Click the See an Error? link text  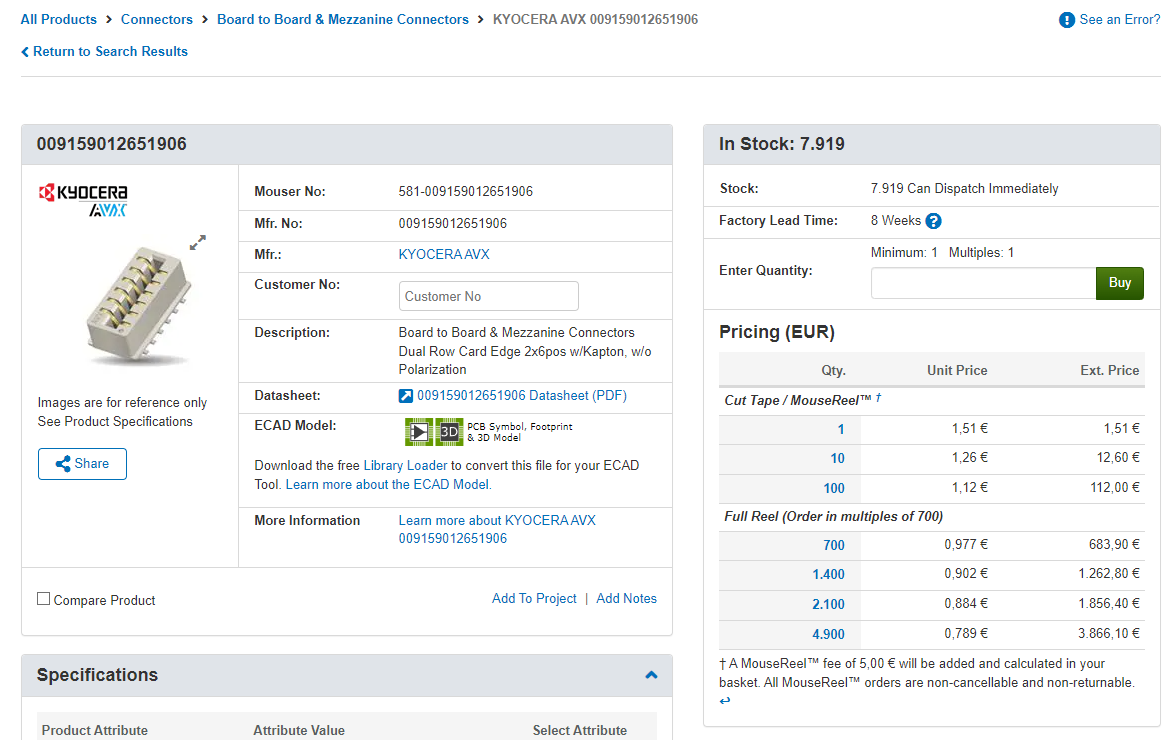pyautogui.click(x=1120, y=19)
